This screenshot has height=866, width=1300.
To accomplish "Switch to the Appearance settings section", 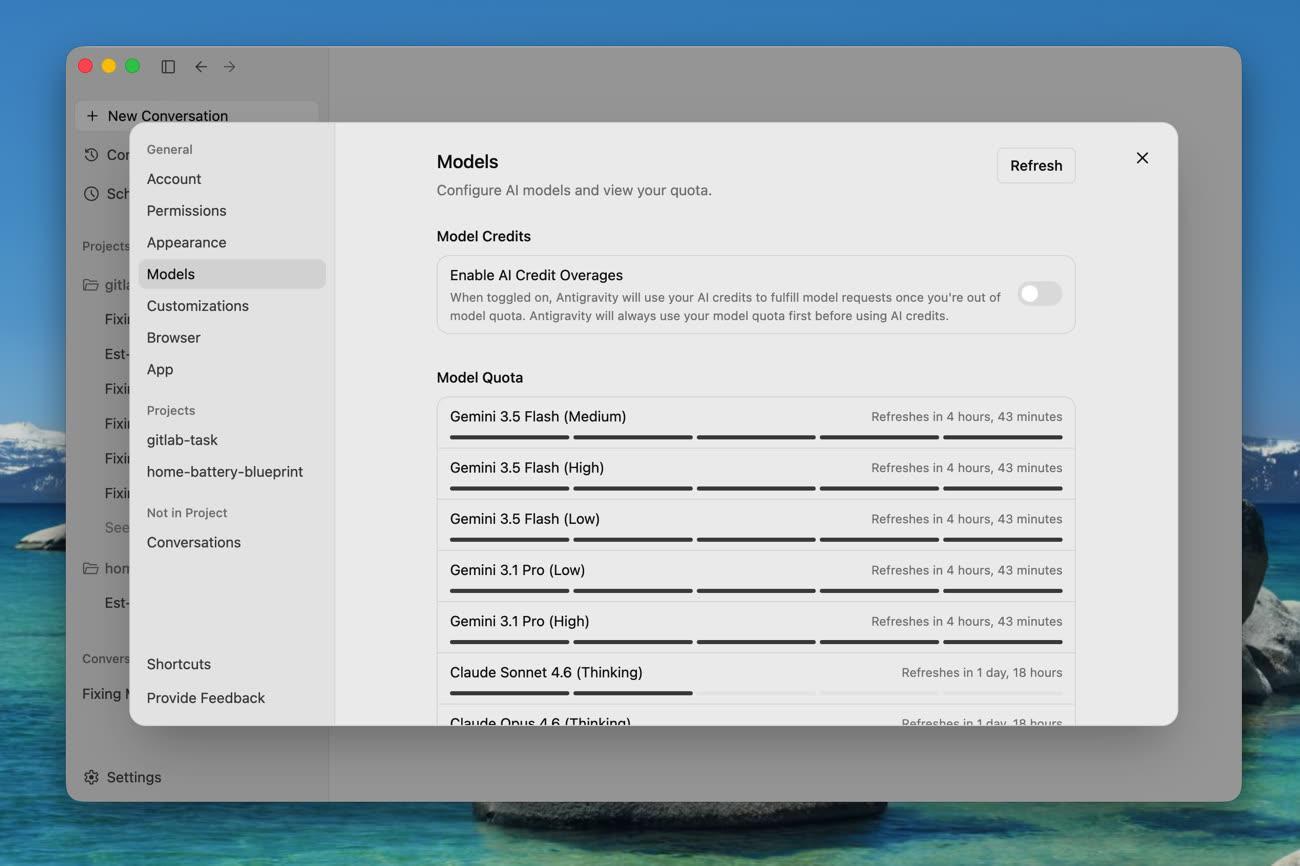I will pos(232,243).
